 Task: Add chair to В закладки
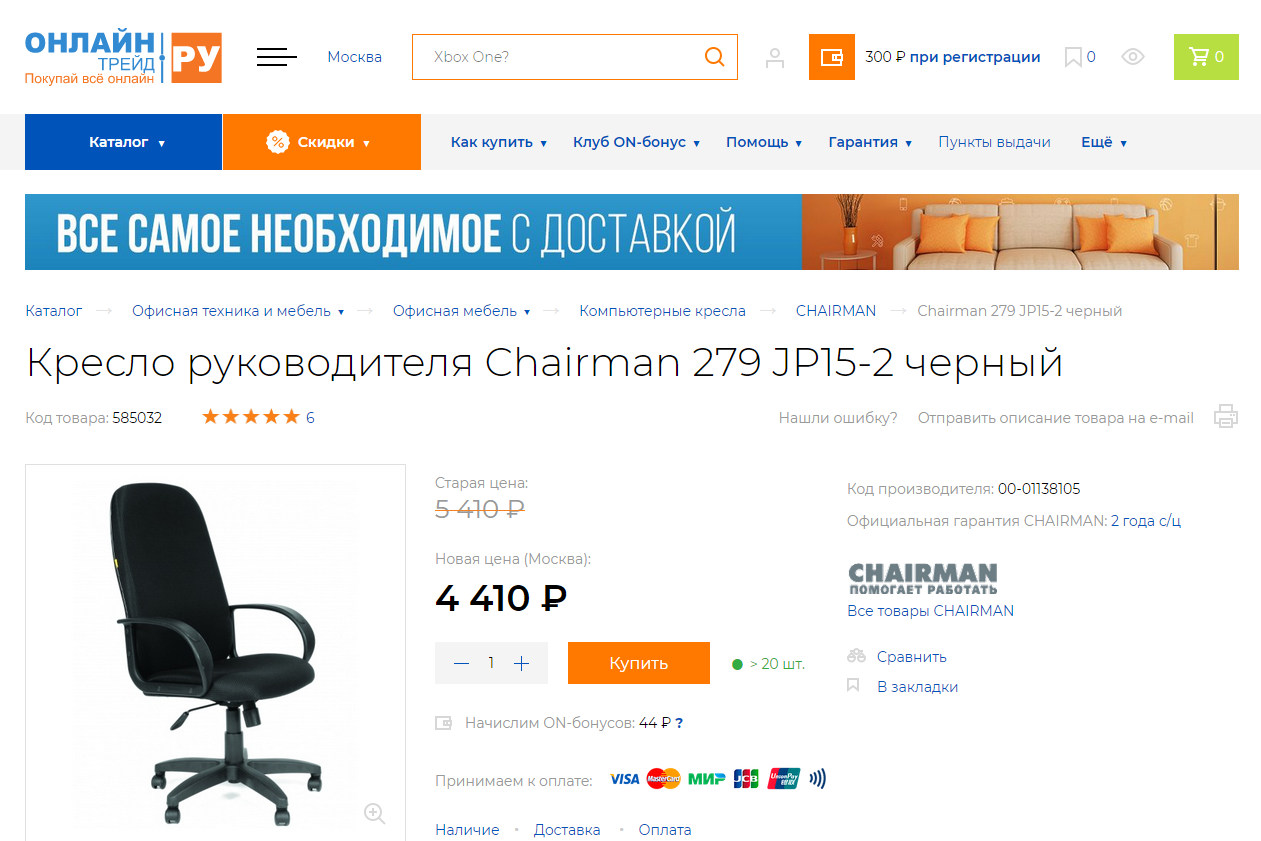coord(917,687)
